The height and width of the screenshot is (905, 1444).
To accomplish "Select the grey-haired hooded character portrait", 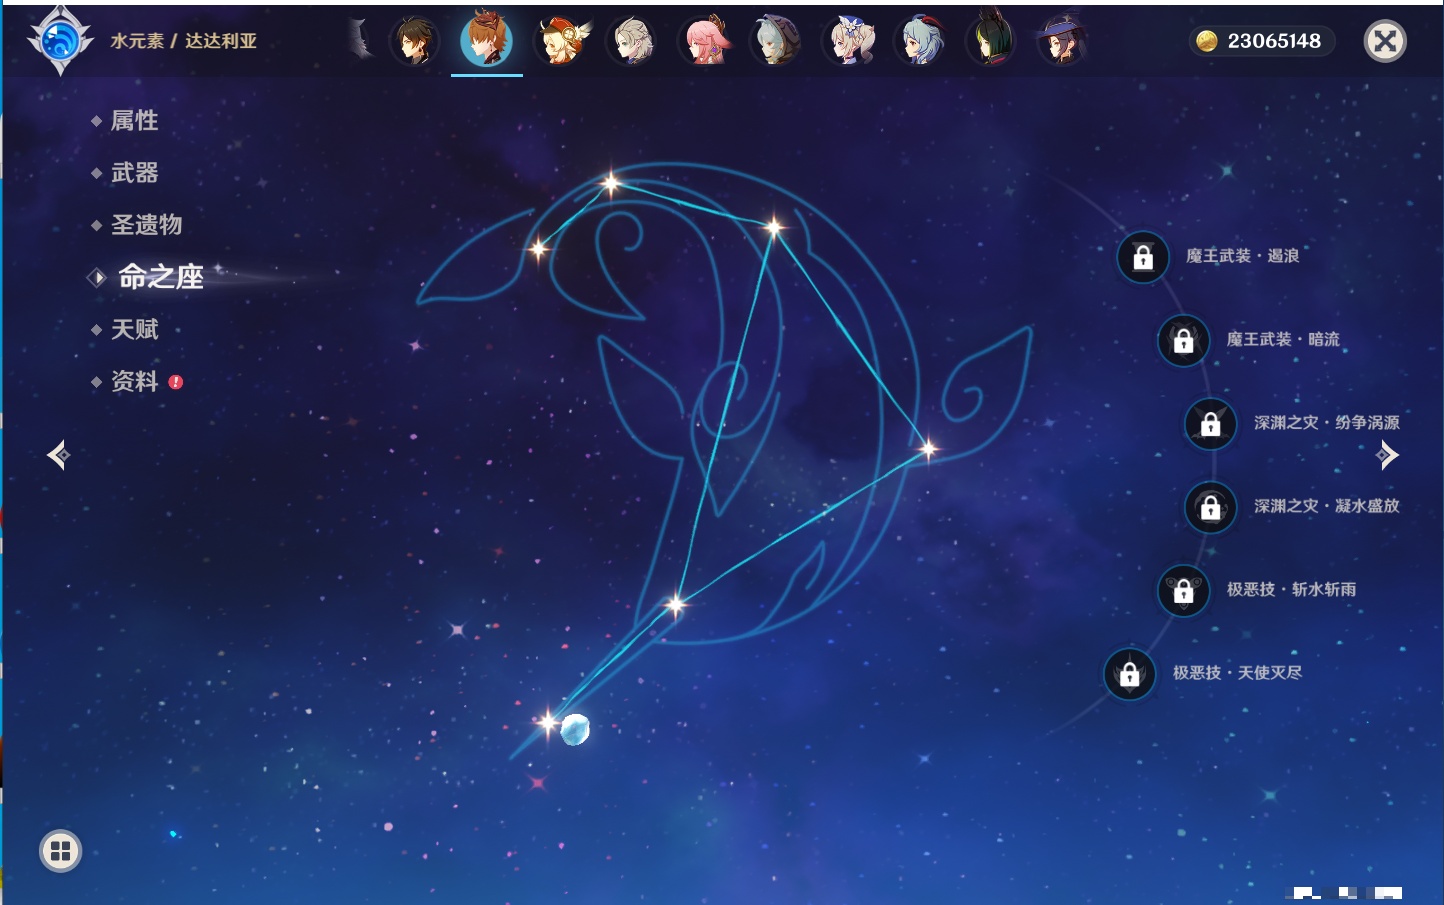I will point(776,41).
